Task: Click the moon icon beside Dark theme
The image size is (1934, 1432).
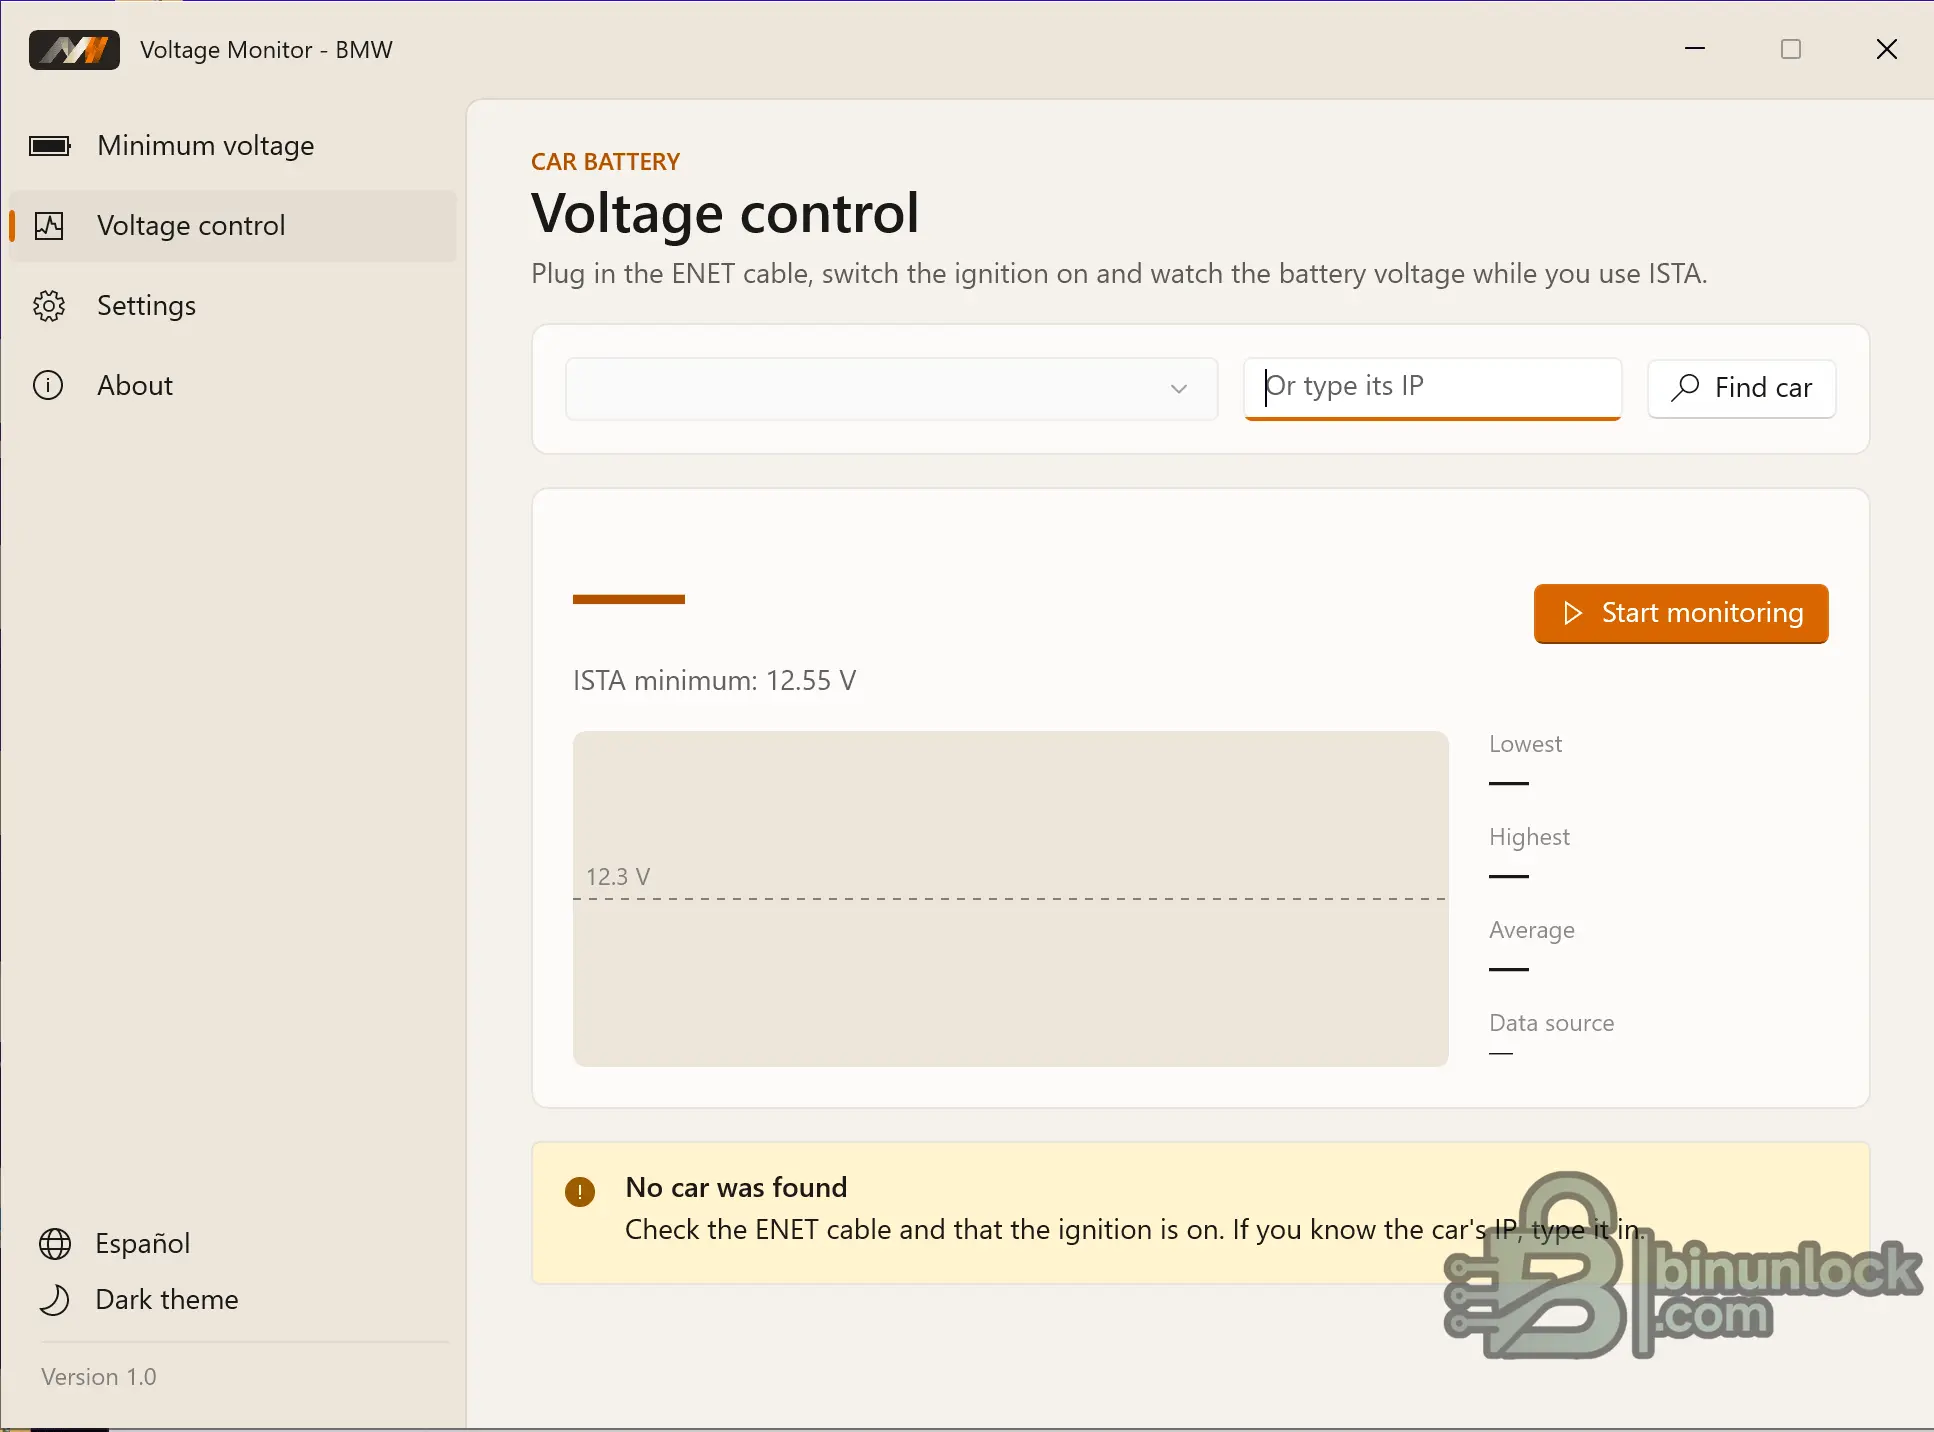Action: click(55, 1300)
